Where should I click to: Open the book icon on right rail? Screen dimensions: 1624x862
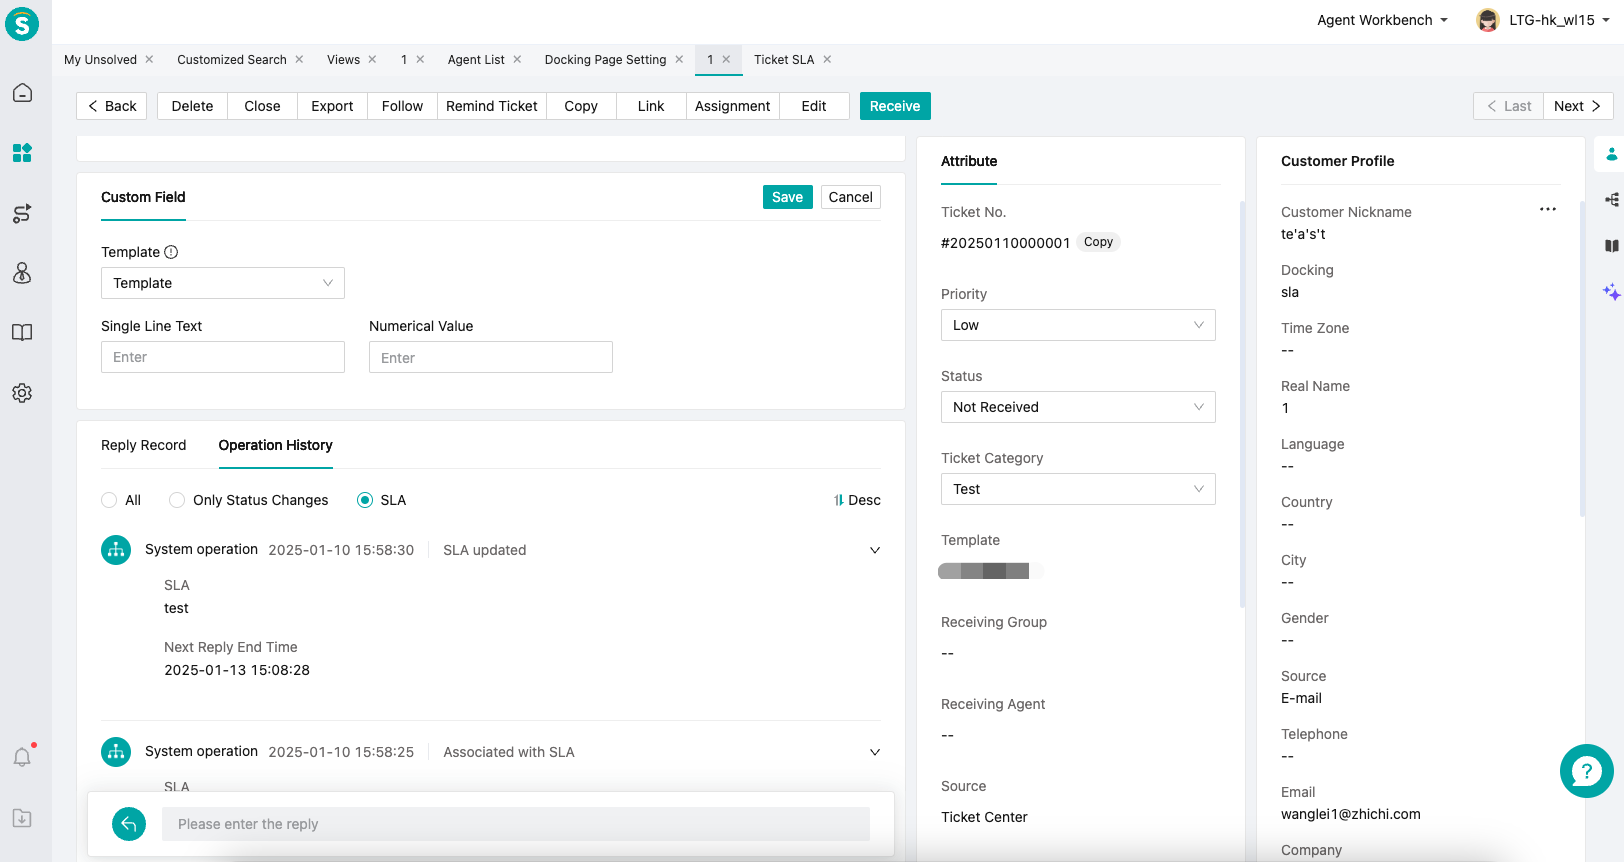pos(1611,246)
